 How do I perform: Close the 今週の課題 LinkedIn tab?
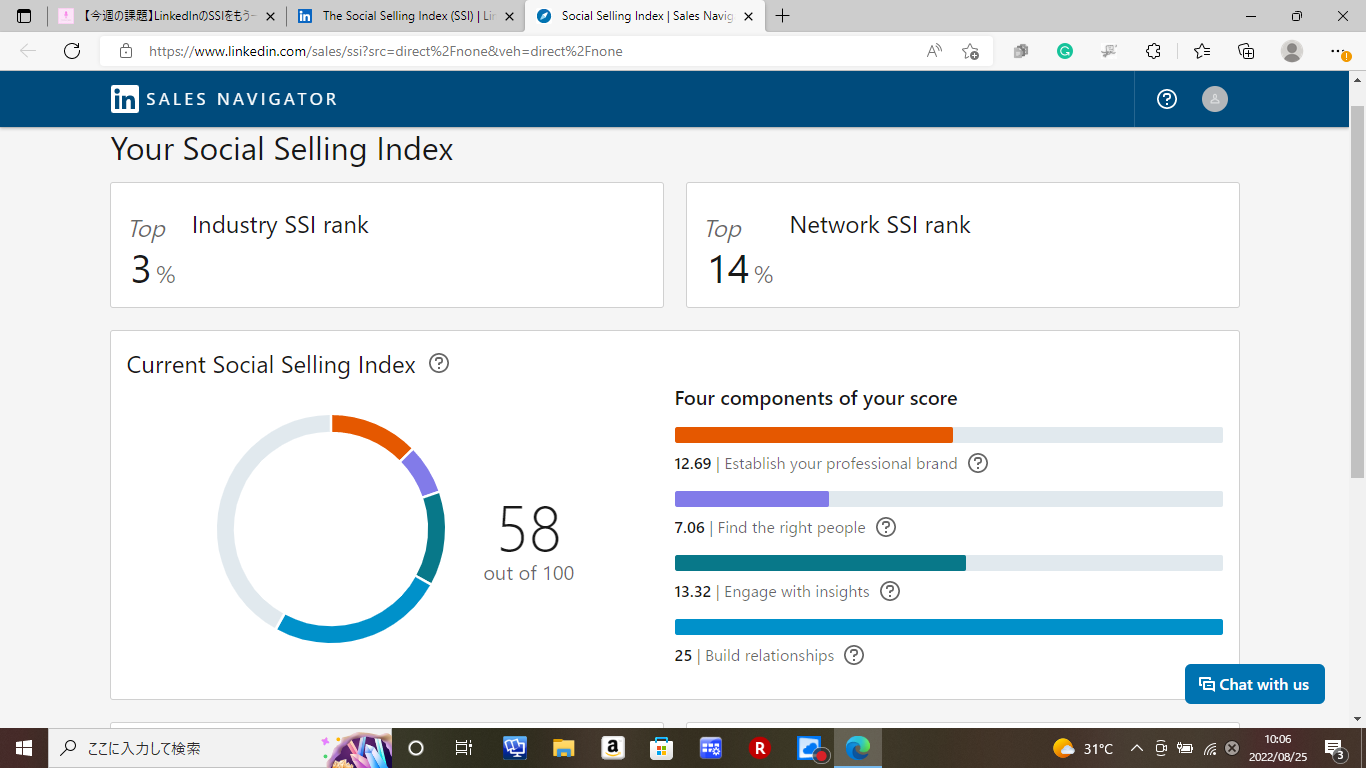271,16
